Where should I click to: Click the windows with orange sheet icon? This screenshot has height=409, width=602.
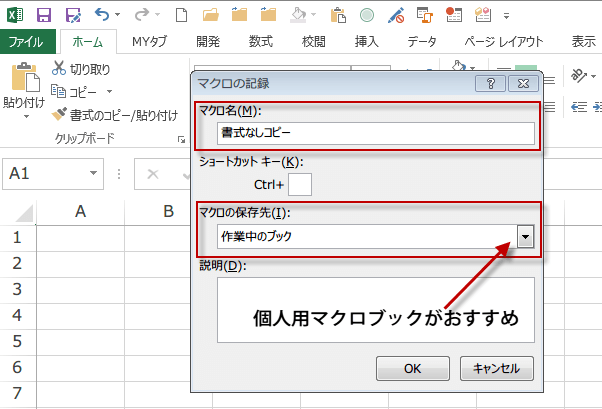point(425,15)
